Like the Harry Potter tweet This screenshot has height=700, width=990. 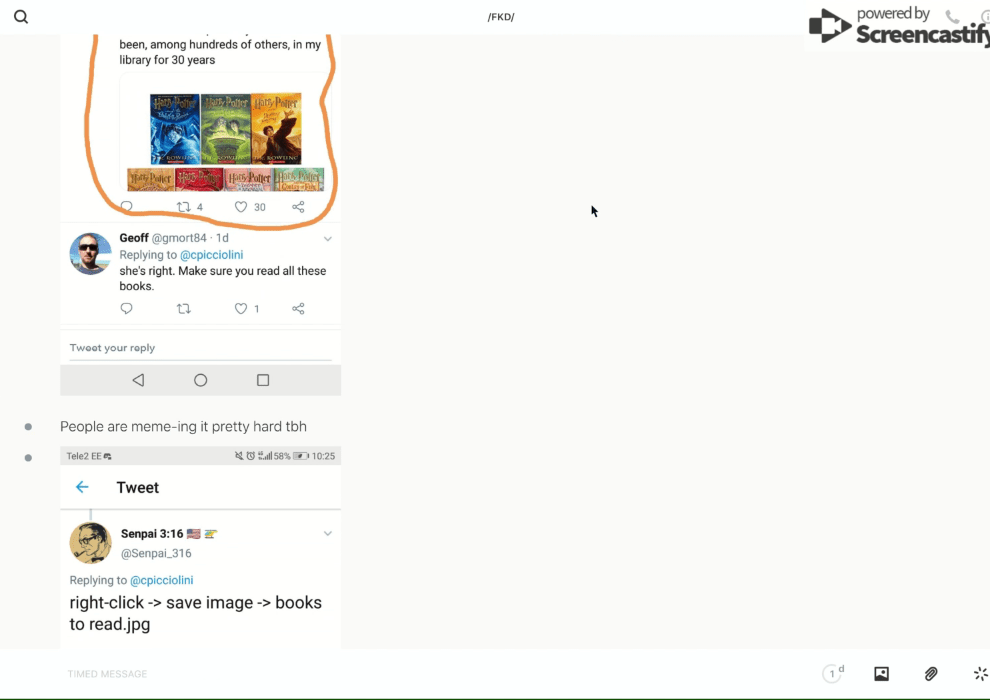241,207
